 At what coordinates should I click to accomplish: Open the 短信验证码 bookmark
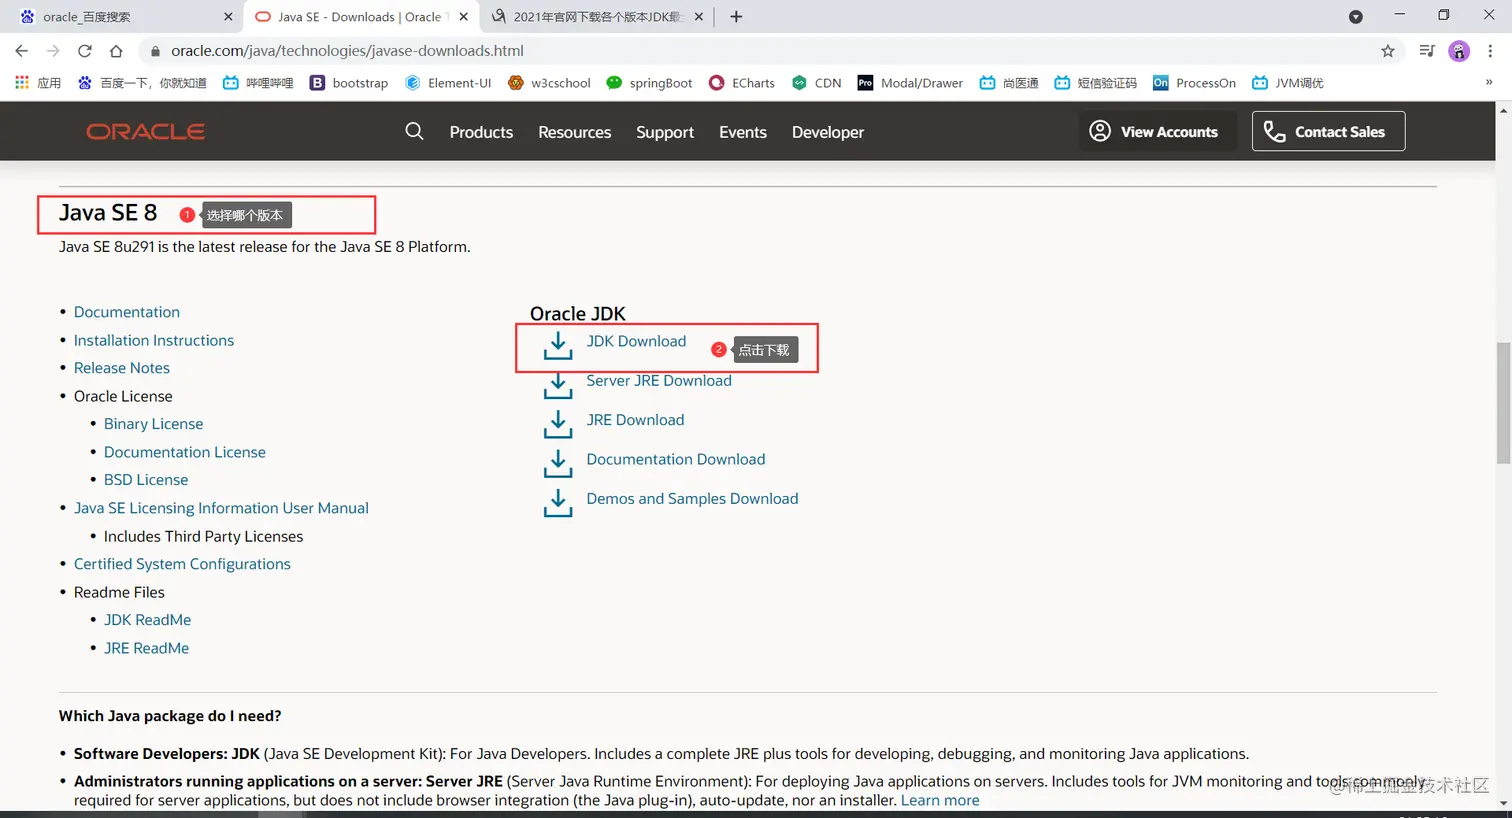pos(1096,83)
